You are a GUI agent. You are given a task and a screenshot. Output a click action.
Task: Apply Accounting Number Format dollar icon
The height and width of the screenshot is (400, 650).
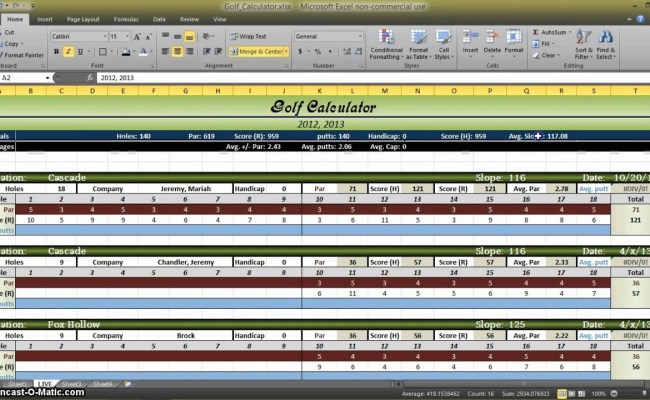[x=300, y=51]
